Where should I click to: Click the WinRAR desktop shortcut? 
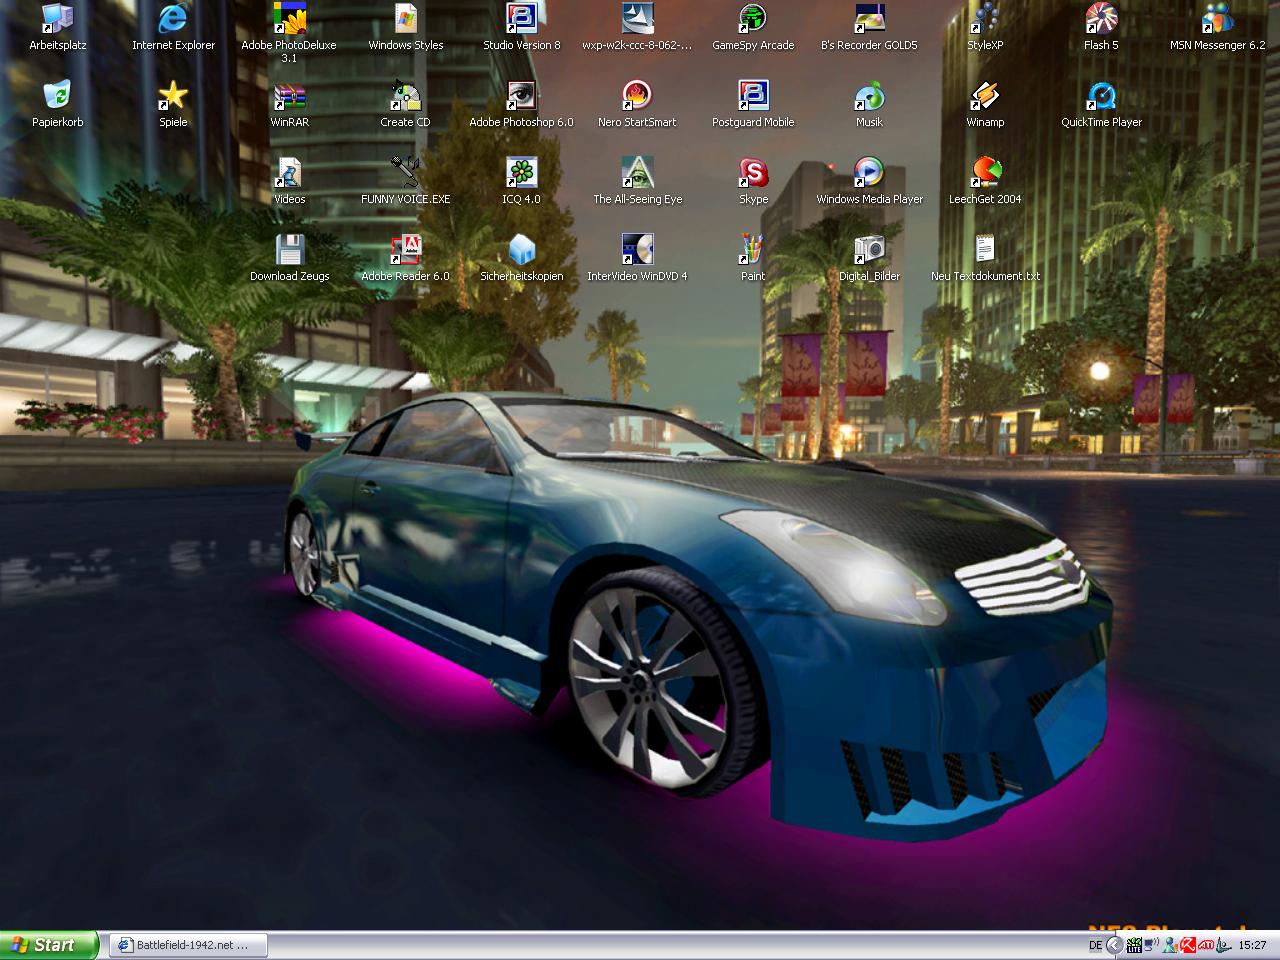click(289, 104)
